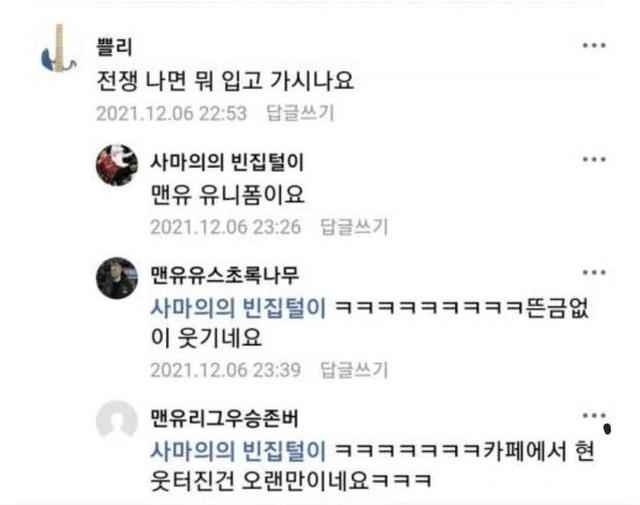Click the timestamp 2021.12.06 23:26
Image resolution: width=640 pixels, height=505 pixels.
[226, 227]
